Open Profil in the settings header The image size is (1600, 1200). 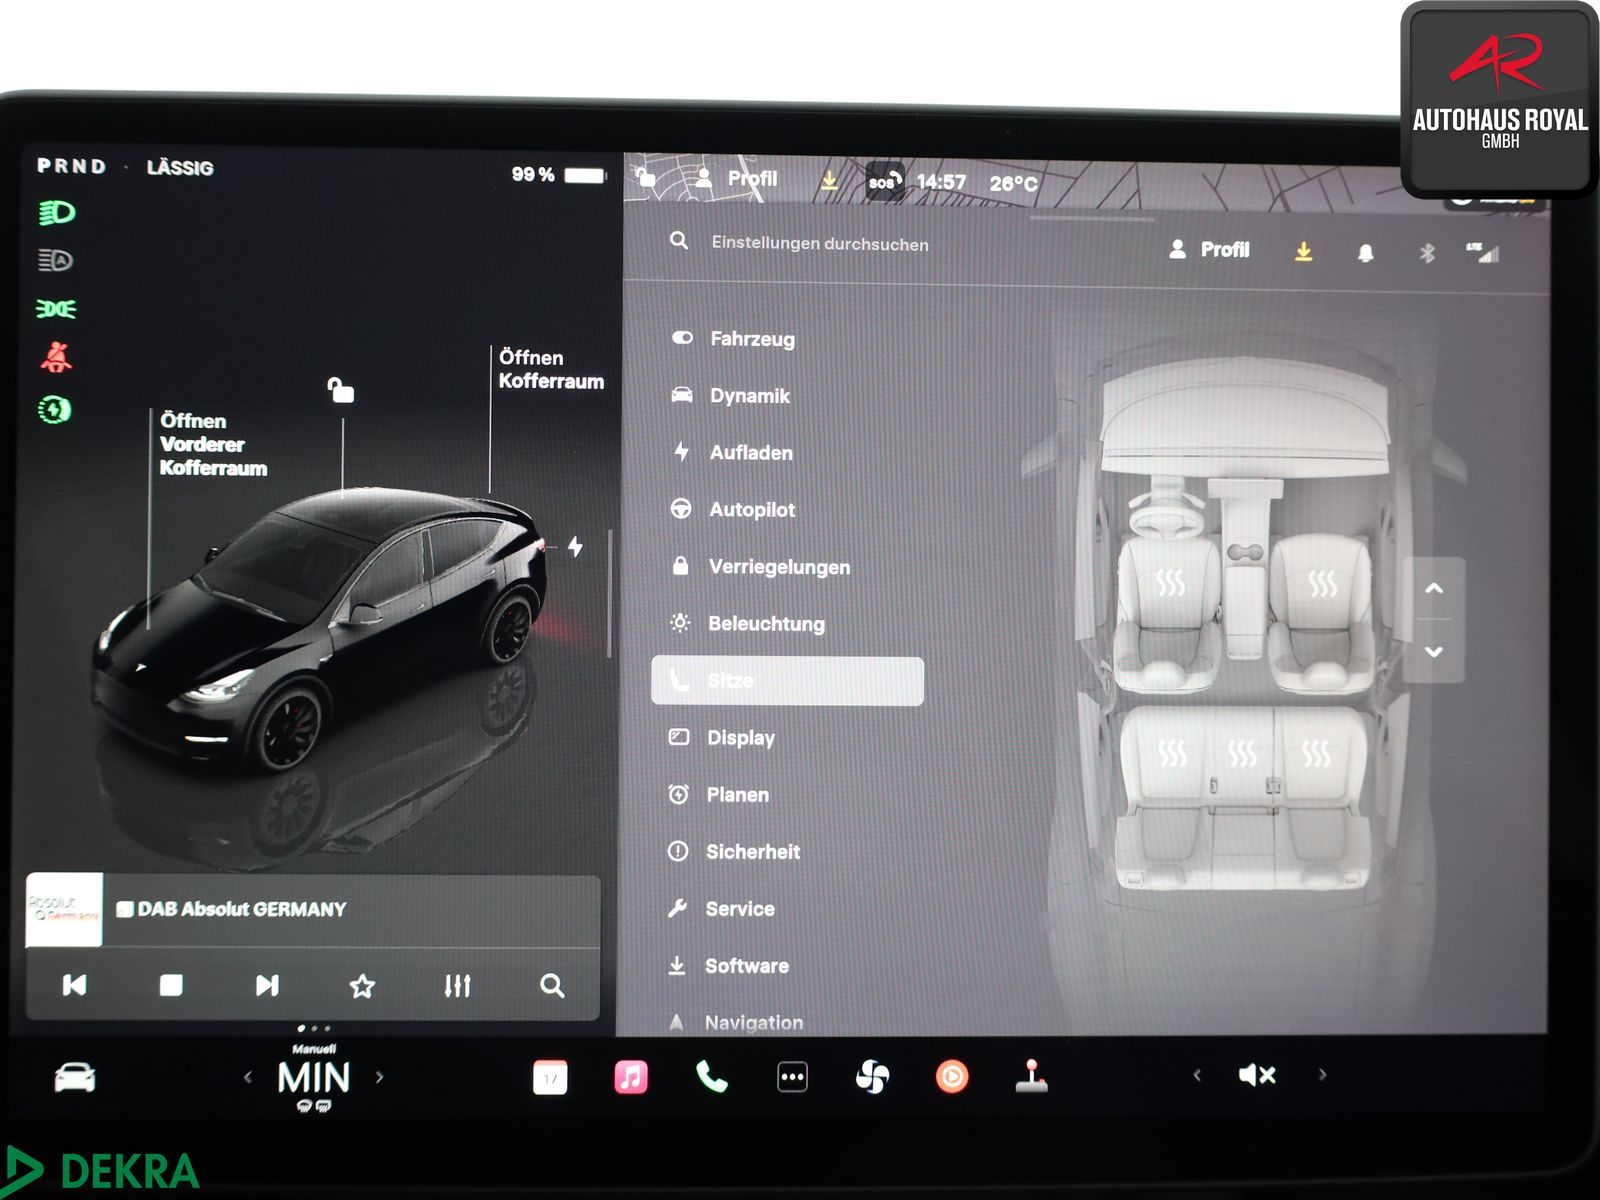[x=1209, y=249]
